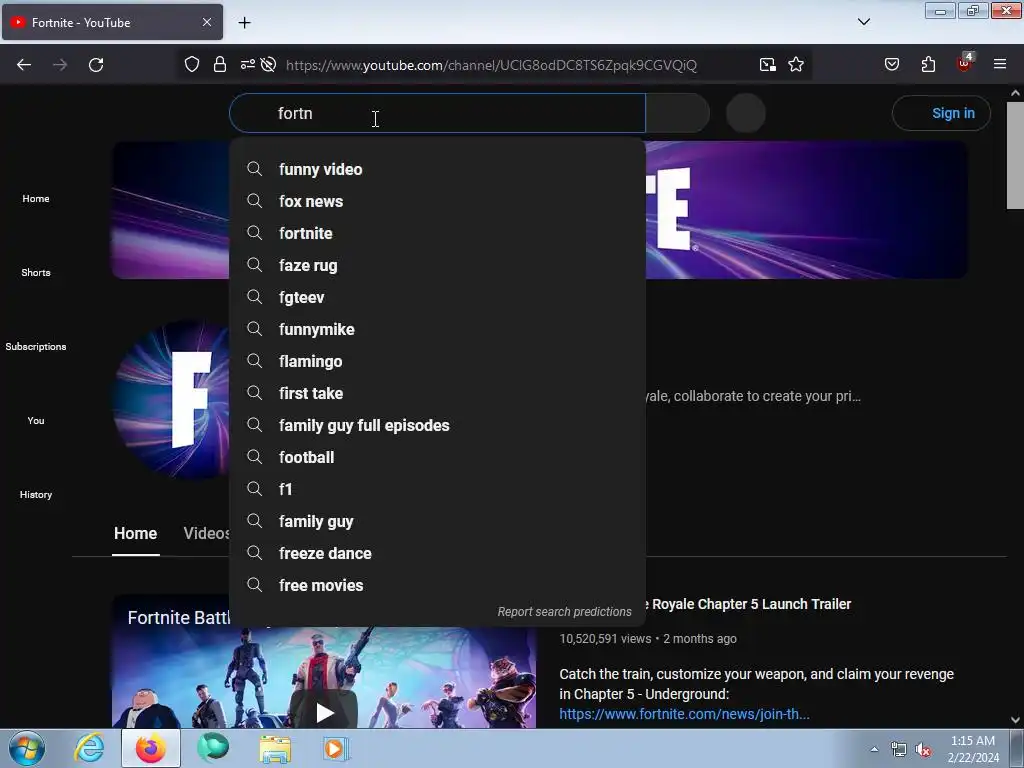Play the Fortnite Battle Royale trailer video
This screenshot has width=1024, height=768.
coord(325,712)
